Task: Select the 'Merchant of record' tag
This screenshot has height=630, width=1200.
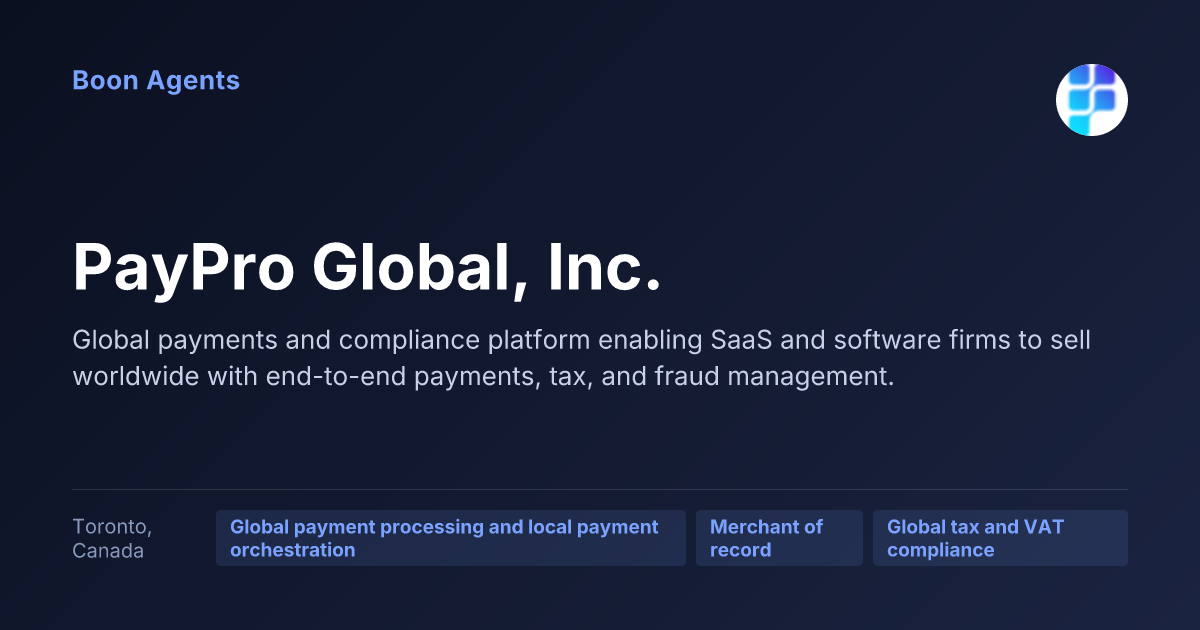Action: click(x=779, y=538)
